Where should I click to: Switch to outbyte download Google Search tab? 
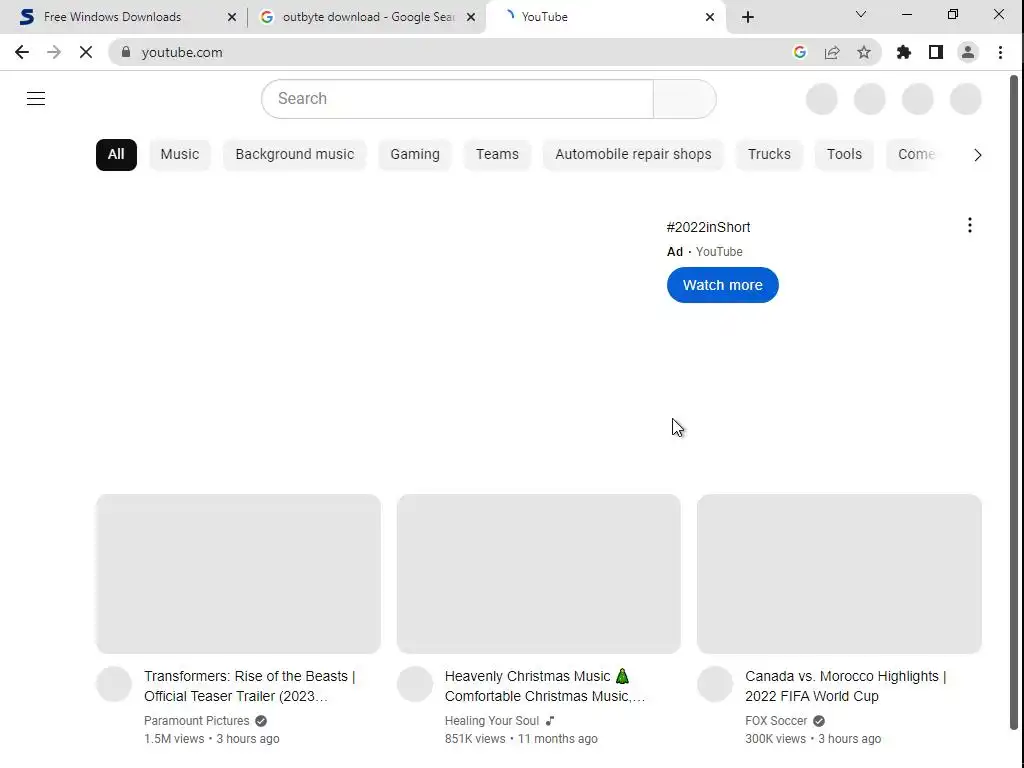[x=368, y=17]
